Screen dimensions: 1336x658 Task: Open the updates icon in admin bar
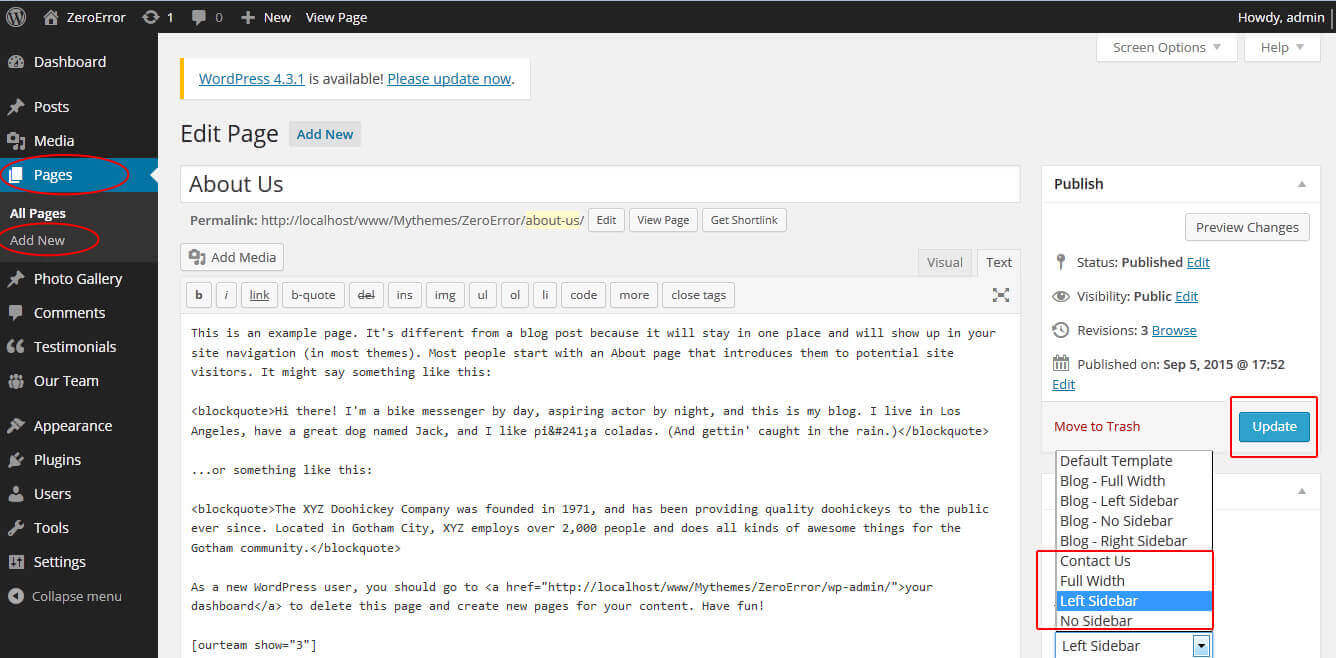click(x=151, y=17)
